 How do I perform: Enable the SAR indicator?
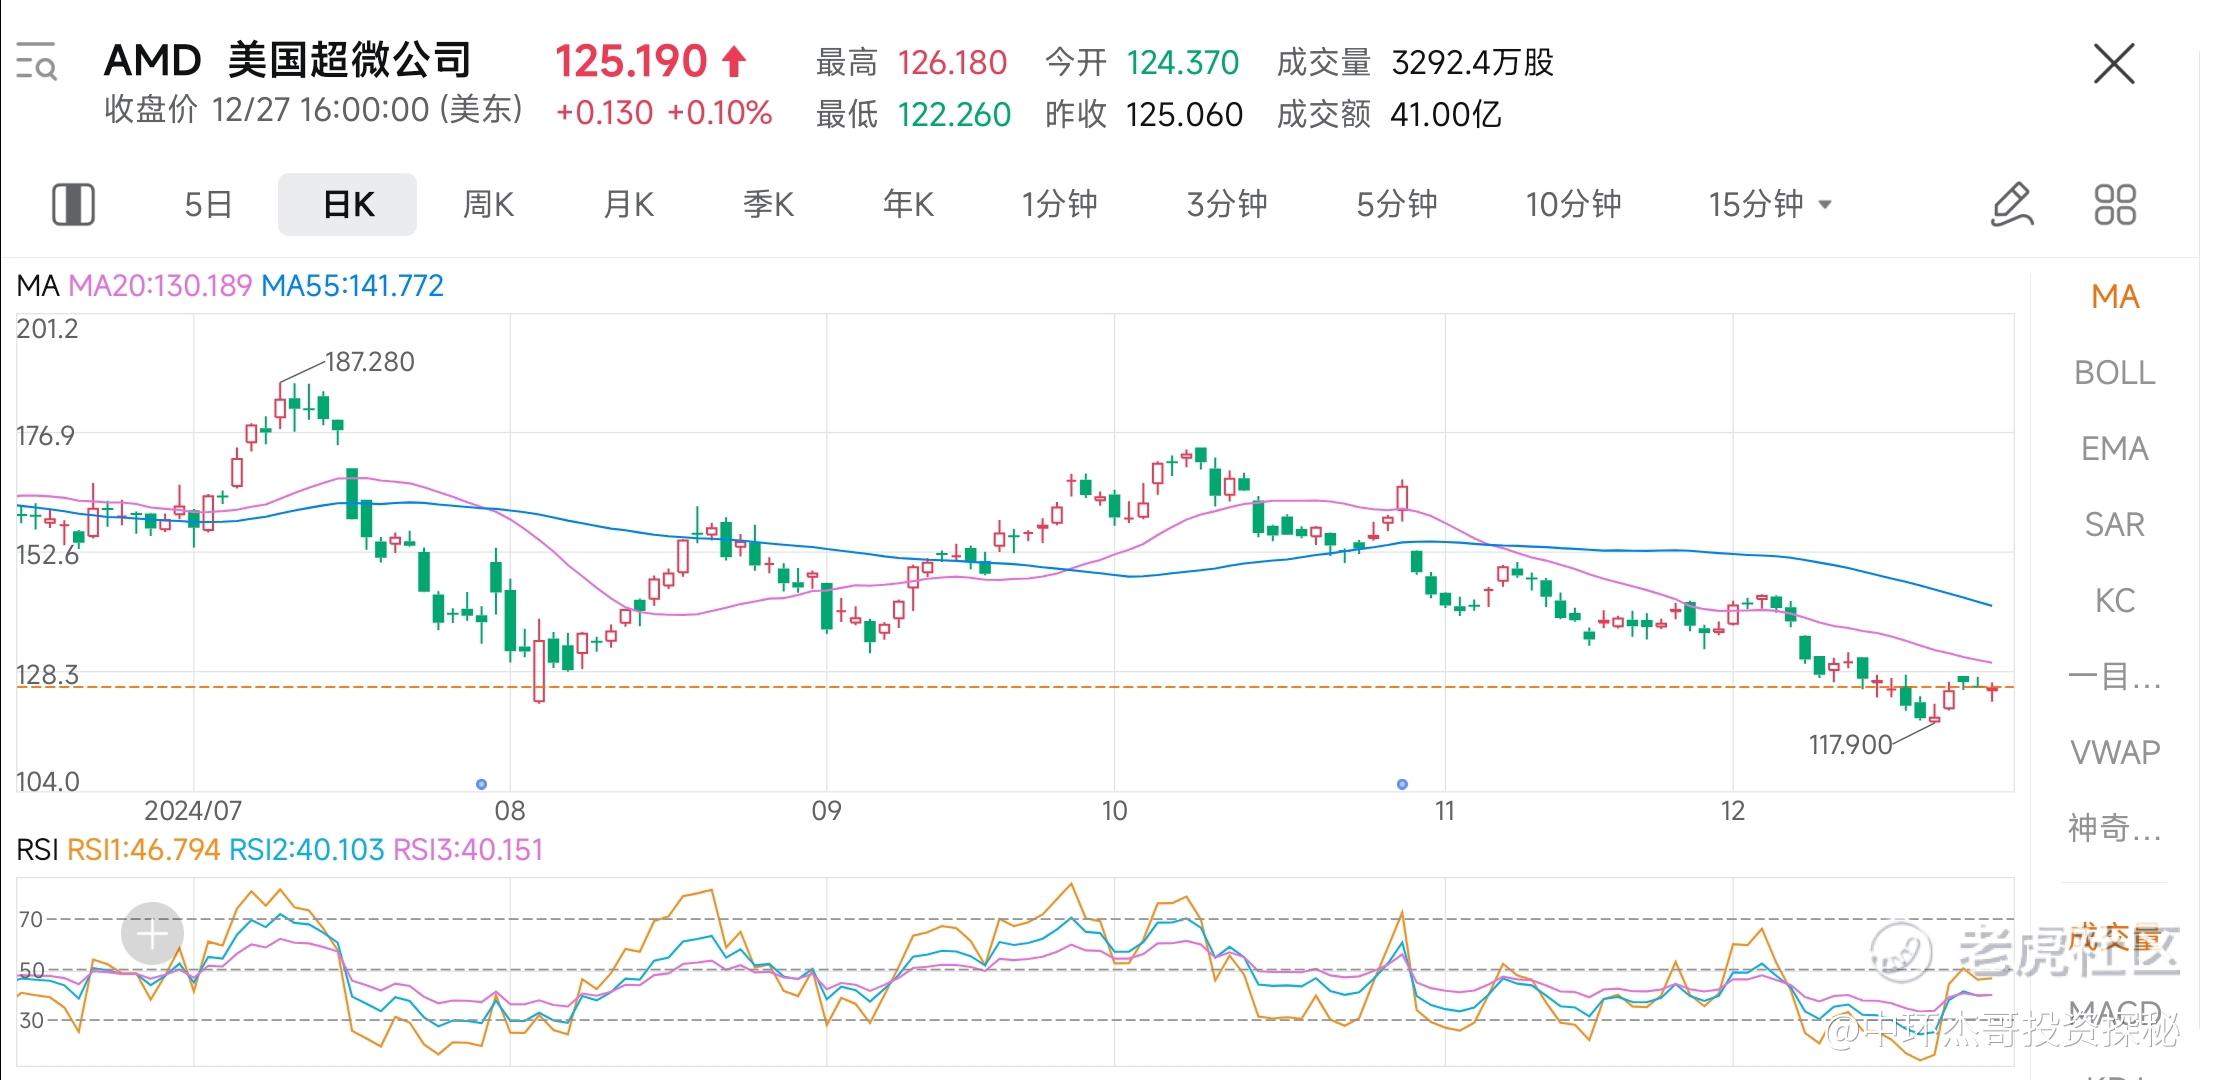pyautogui.click(x=2115, y=525)
